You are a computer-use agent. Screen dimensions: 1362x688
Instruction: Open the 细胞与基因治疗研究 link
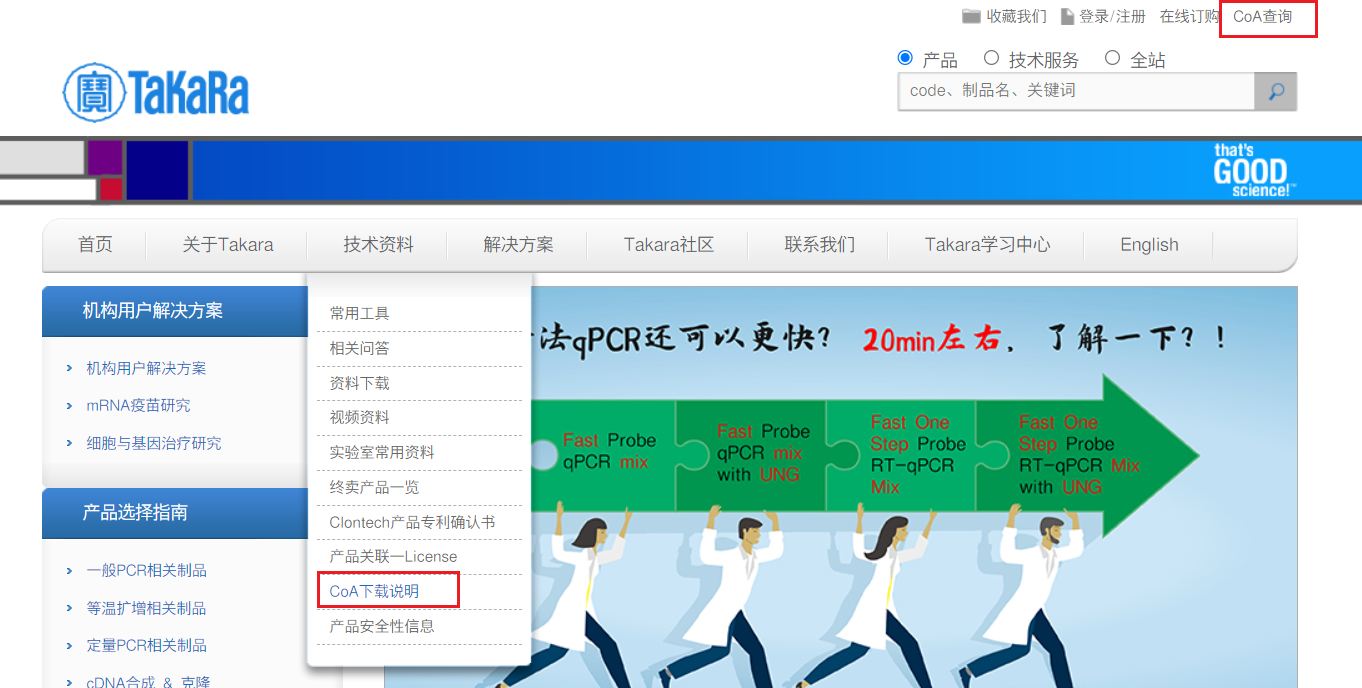pos(154,443)
